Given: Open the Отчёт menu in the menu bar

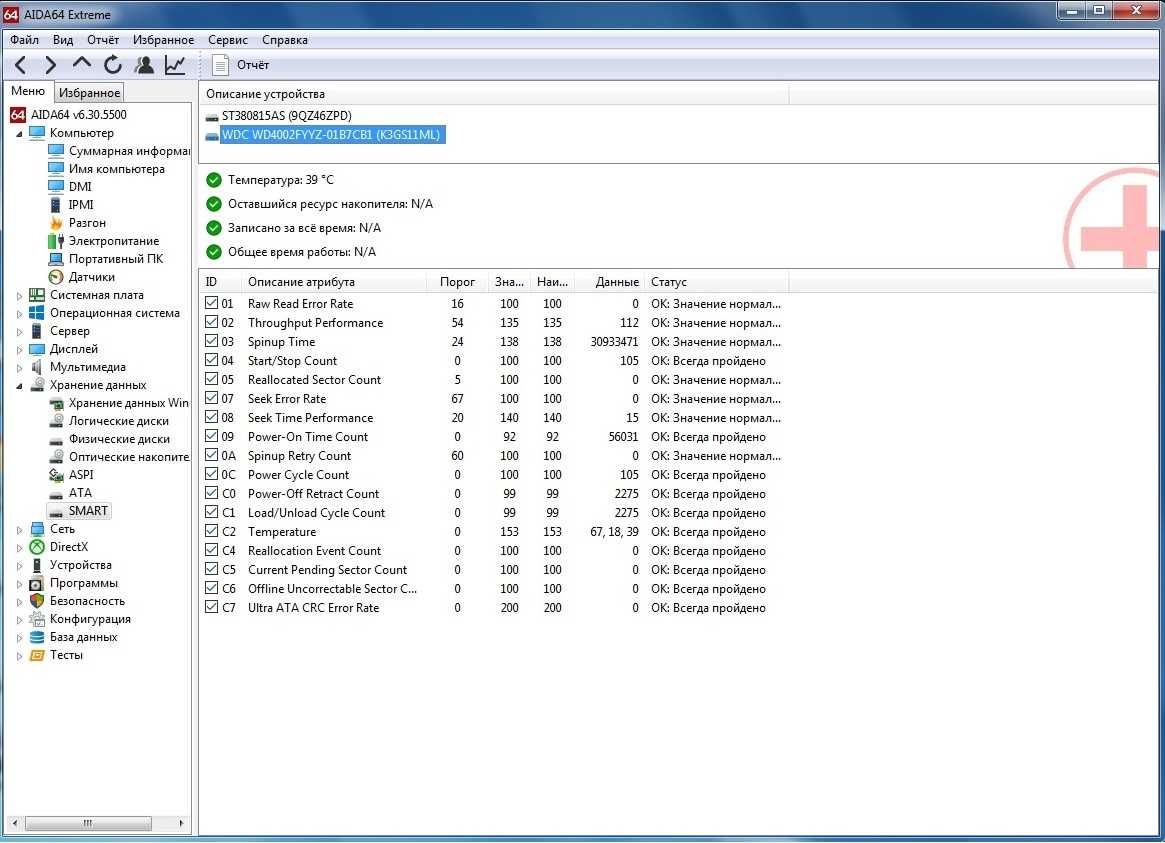Looking at the screenshot, I should pos(103,40).
